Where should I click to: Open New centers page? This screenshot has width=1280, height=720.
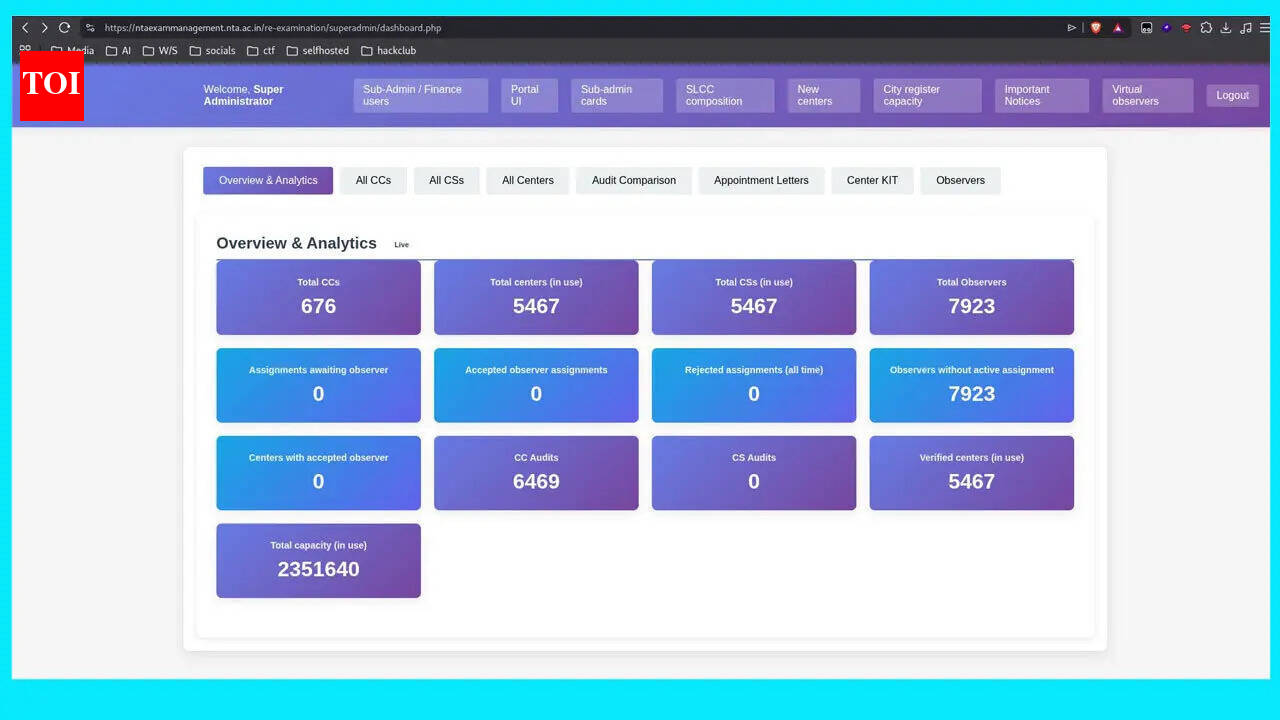pos(823,95)
